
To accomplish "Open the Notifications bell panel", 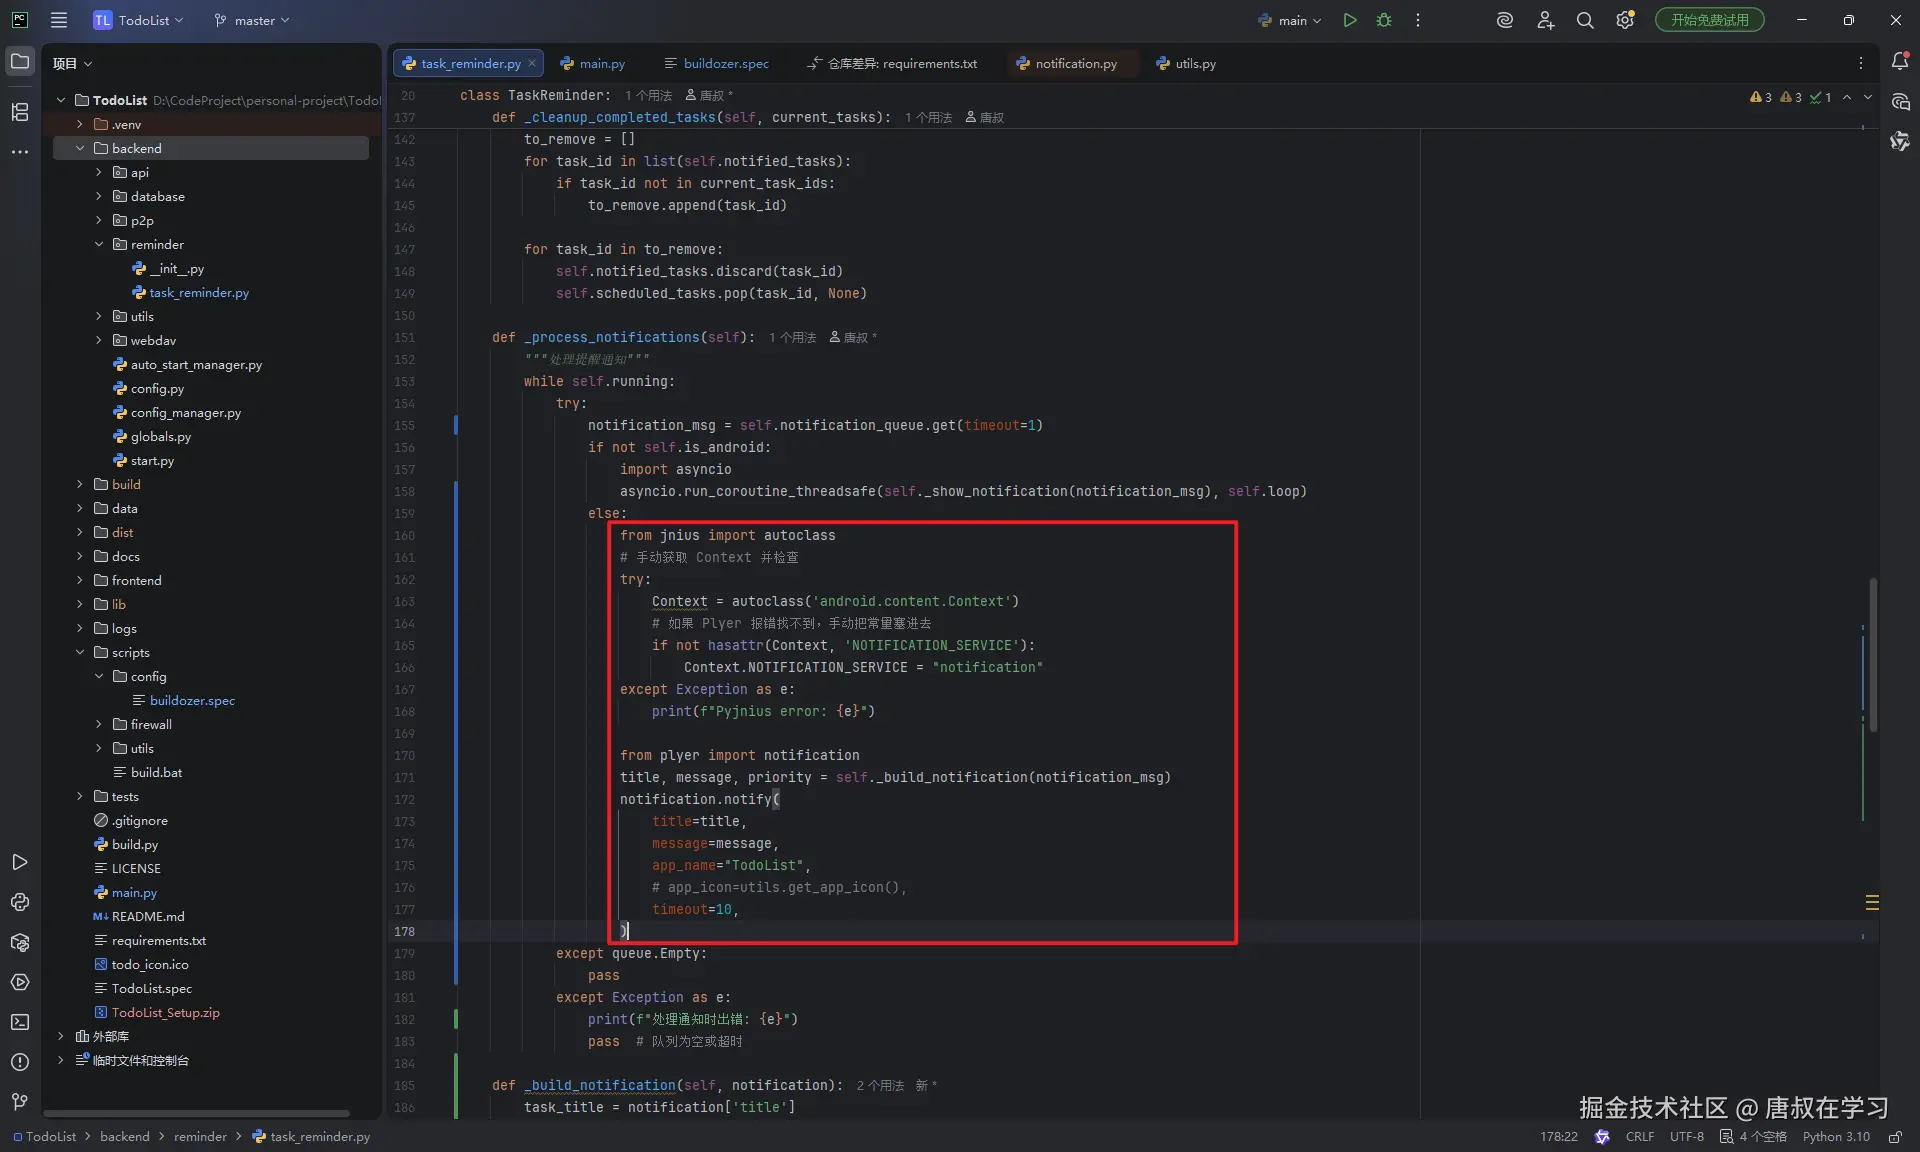I will point(1900,62).
